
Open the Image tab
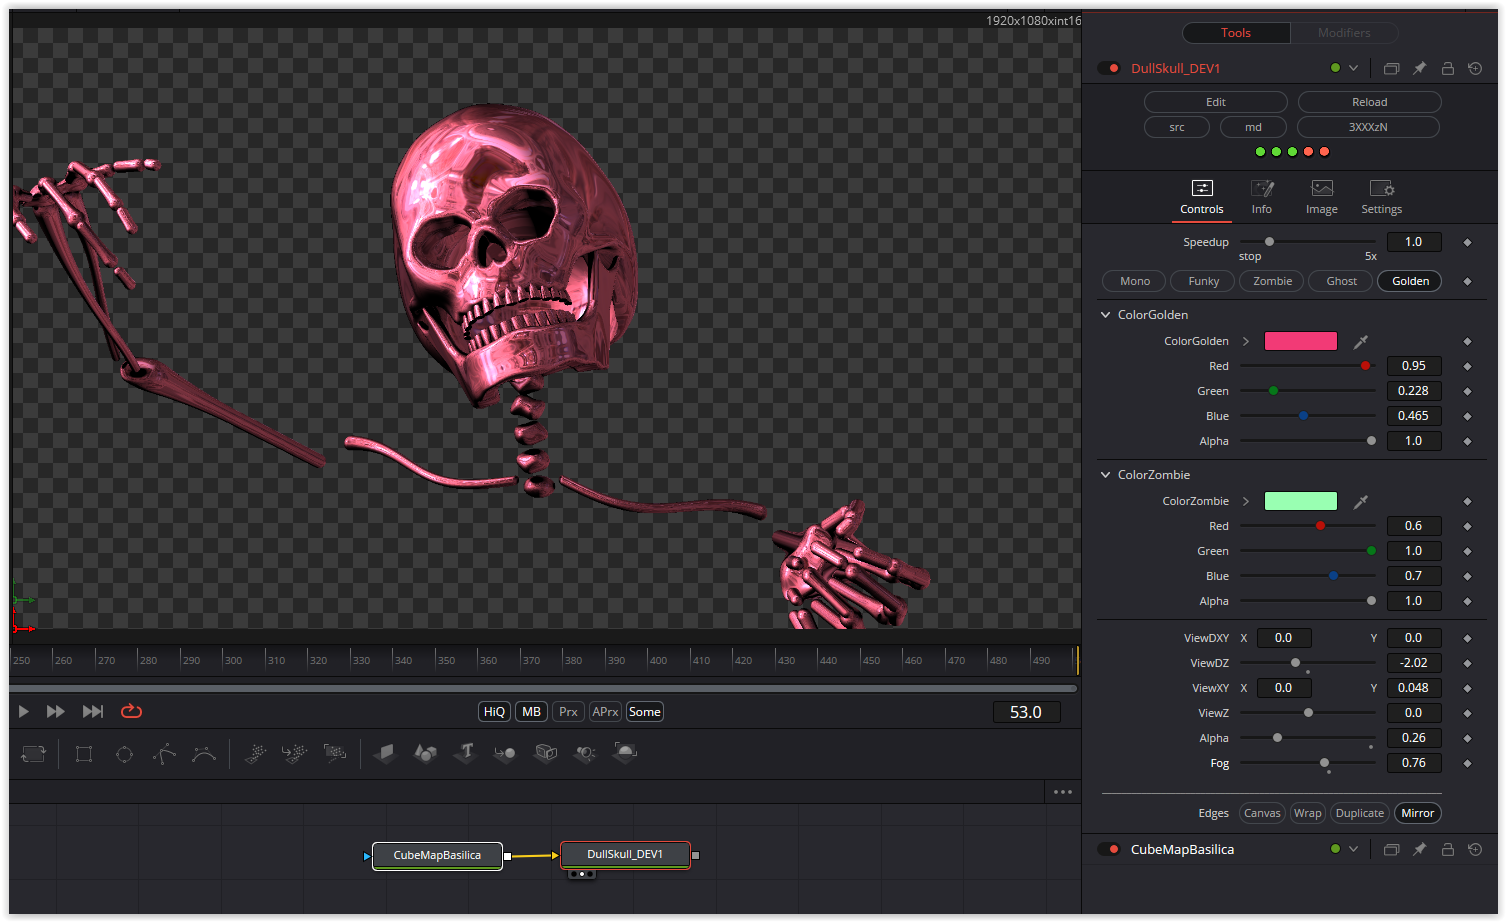tap(1322, 197)
